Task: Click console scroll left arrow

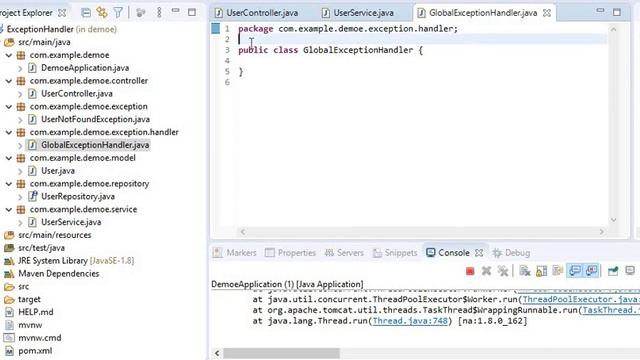Action: pos(217,353)
